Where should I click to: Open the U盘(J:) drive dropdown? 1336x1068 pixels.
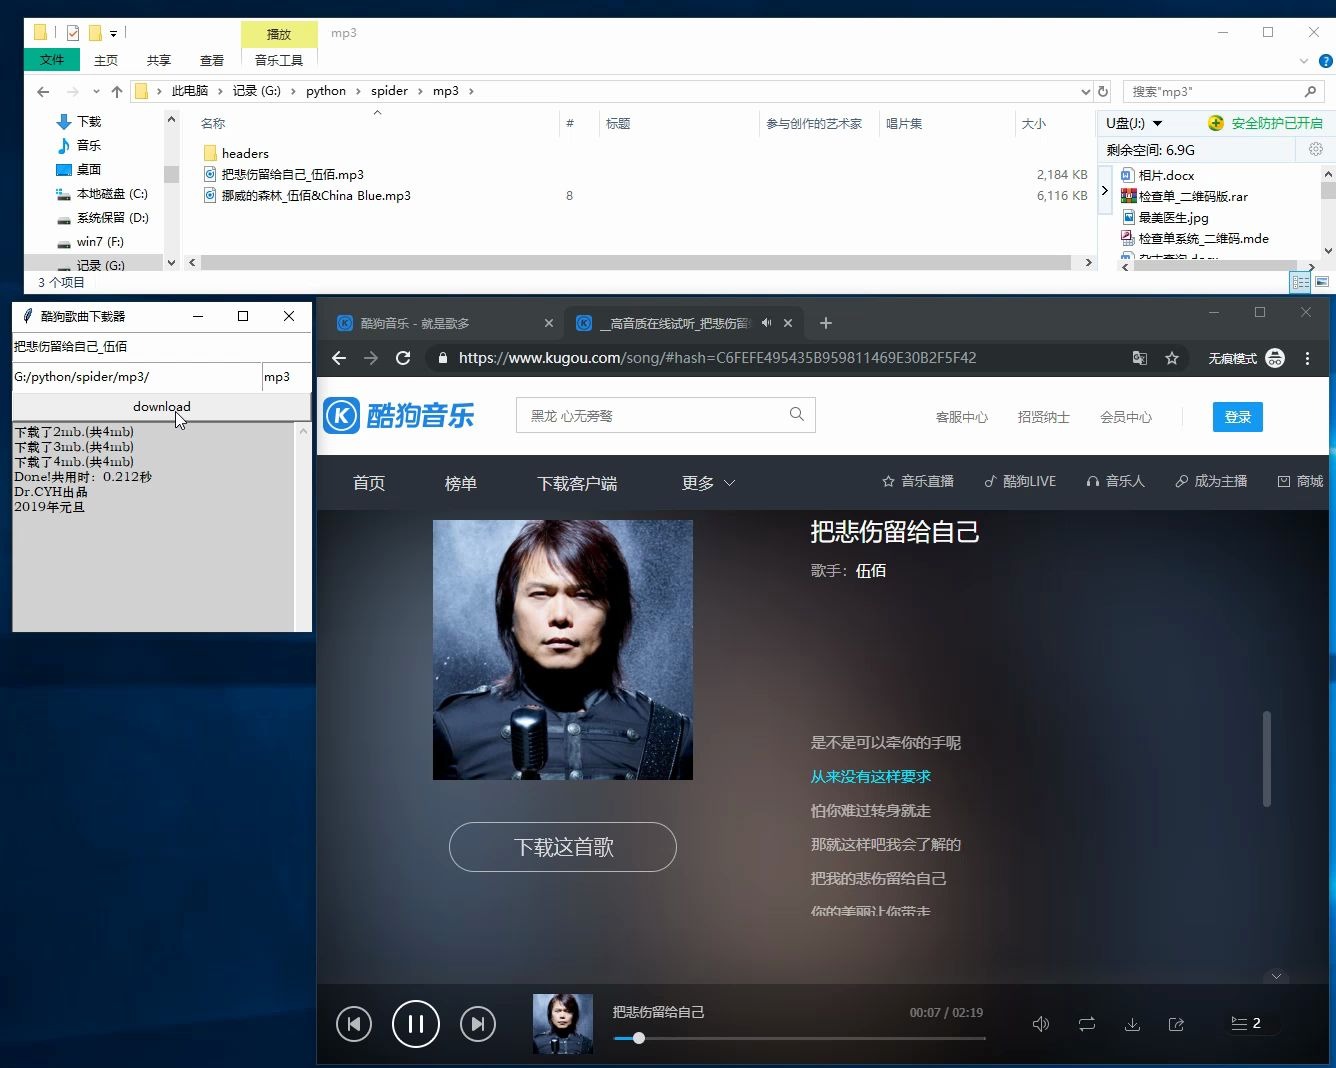point(1158,123)
